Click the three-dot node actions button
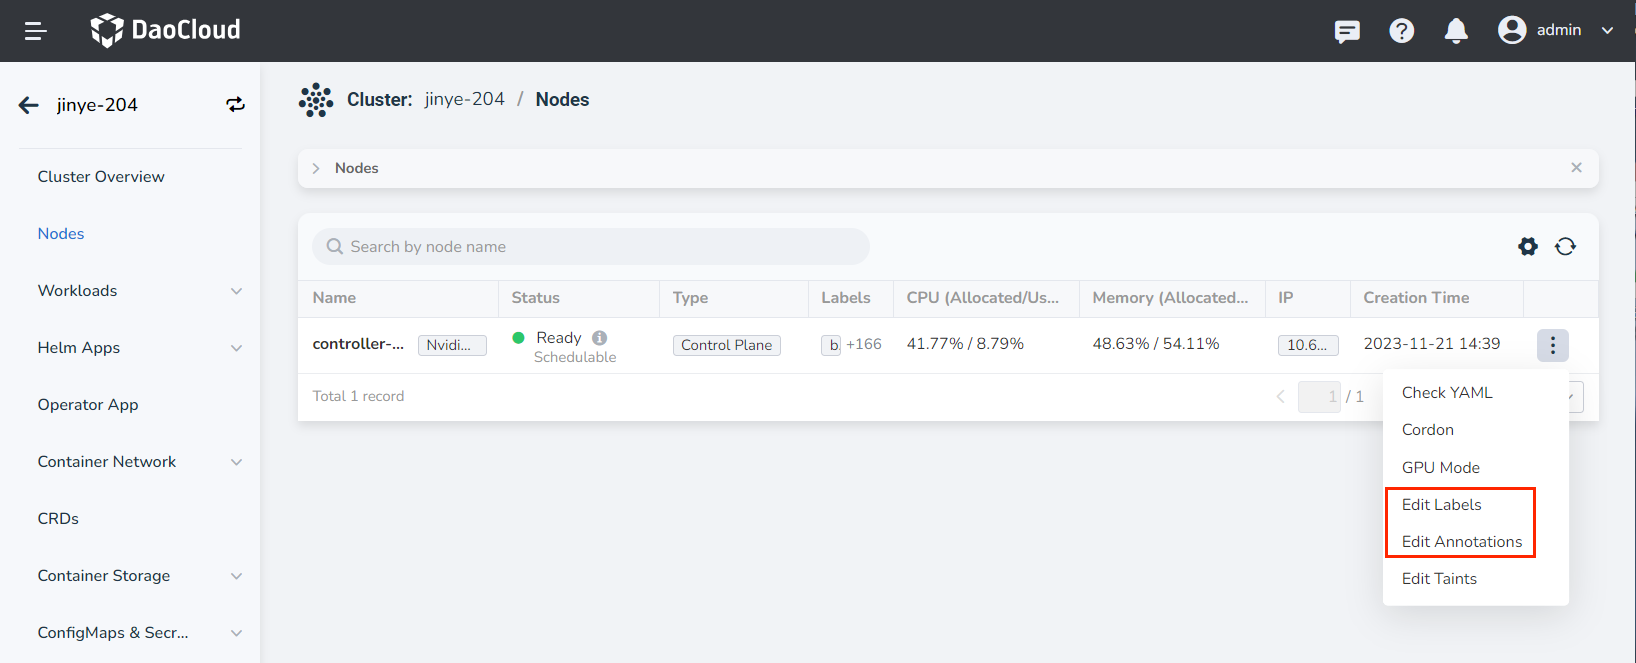1636x663 pixels. click(x=1552, y=345)
